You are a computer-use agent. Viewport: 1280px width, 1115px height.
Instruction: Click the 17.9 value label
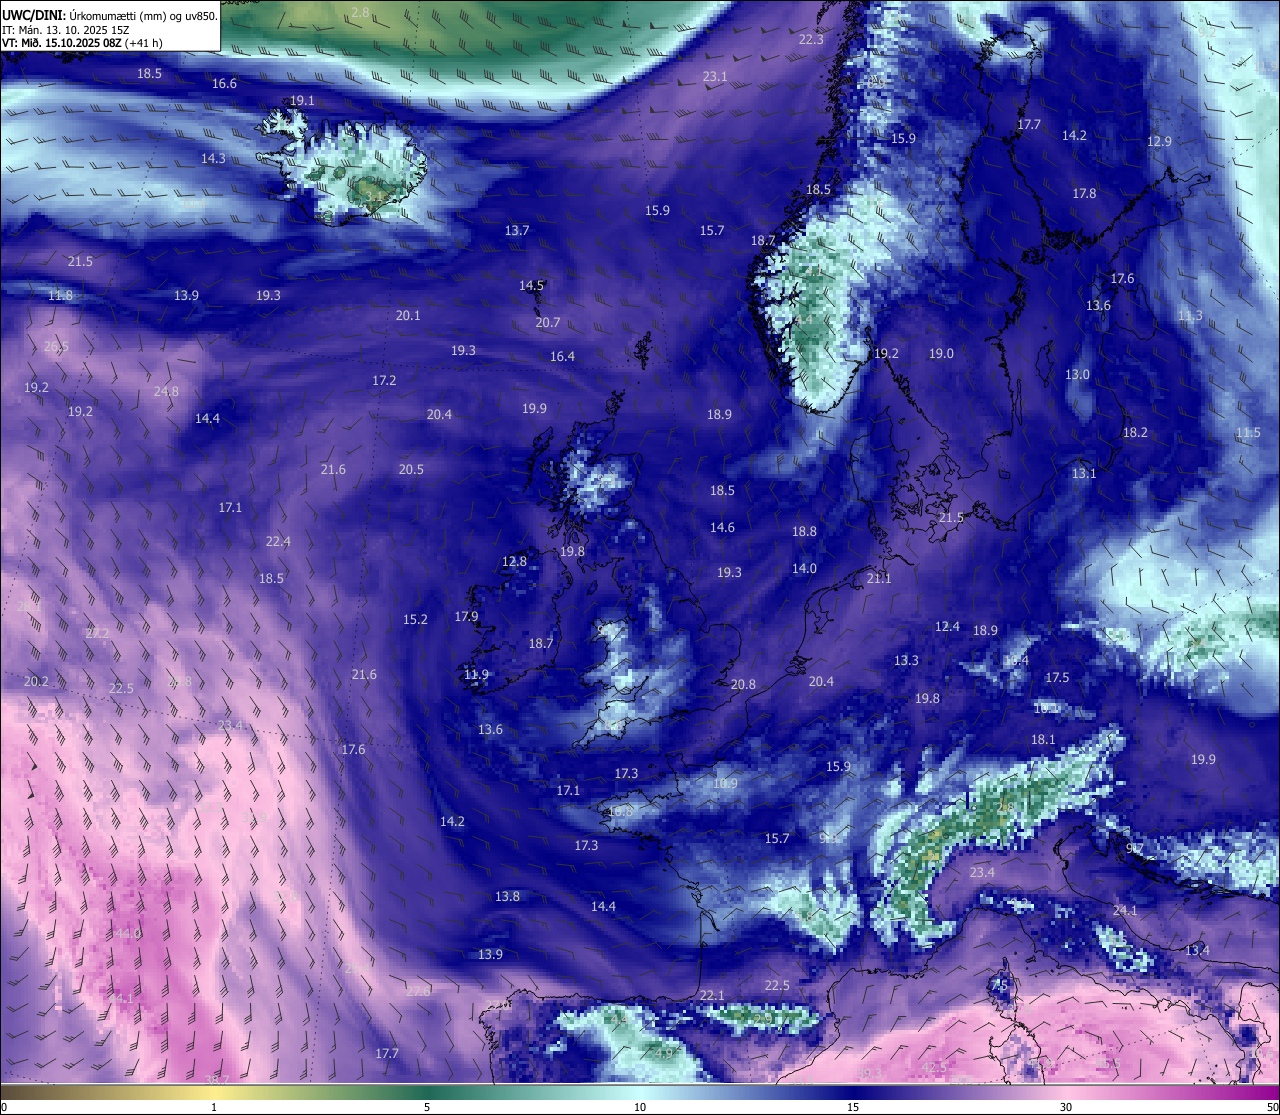pos(466,617)
